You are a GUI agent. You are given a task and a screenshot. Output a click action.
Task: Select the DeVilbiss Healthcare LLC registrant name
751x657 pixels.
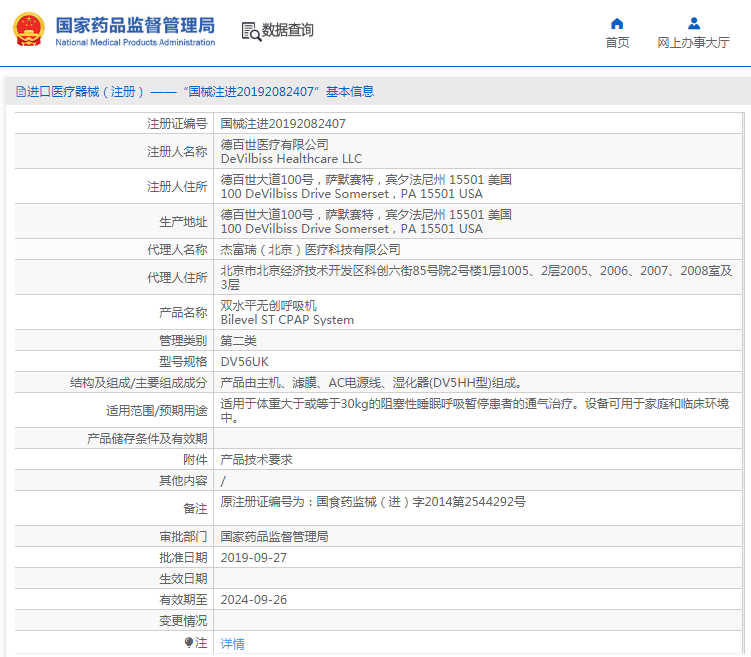291,159
